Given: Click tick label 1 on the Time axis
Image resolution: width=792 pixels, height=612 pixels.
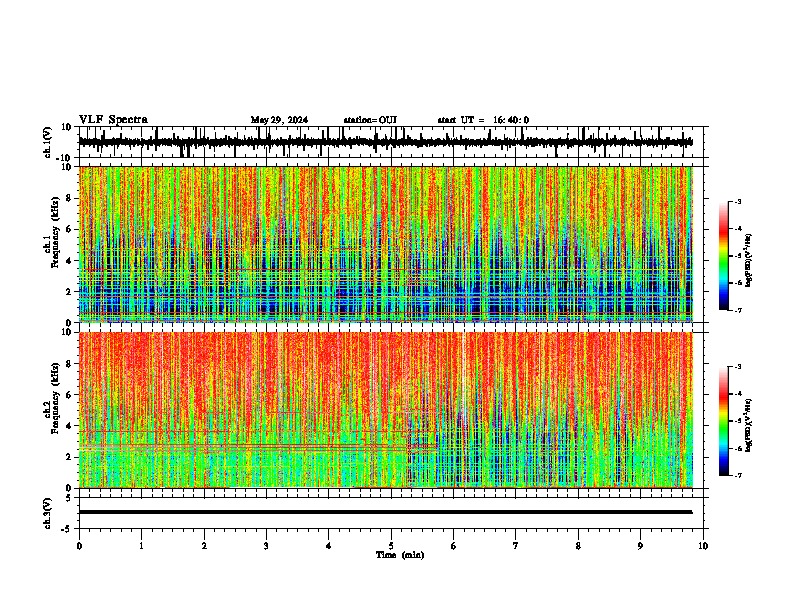Looking at the screenshot, I should coord(141,546).
